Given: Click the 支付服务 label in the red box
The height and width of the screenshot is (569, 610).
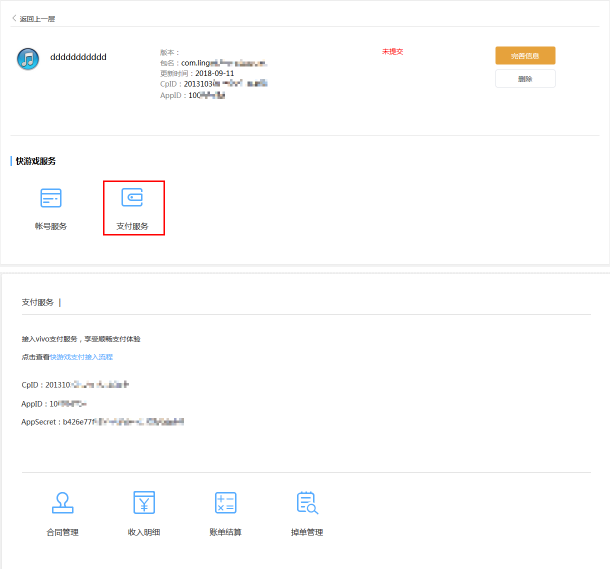Looking at the screenshot, I should click(x=132, y=226).
